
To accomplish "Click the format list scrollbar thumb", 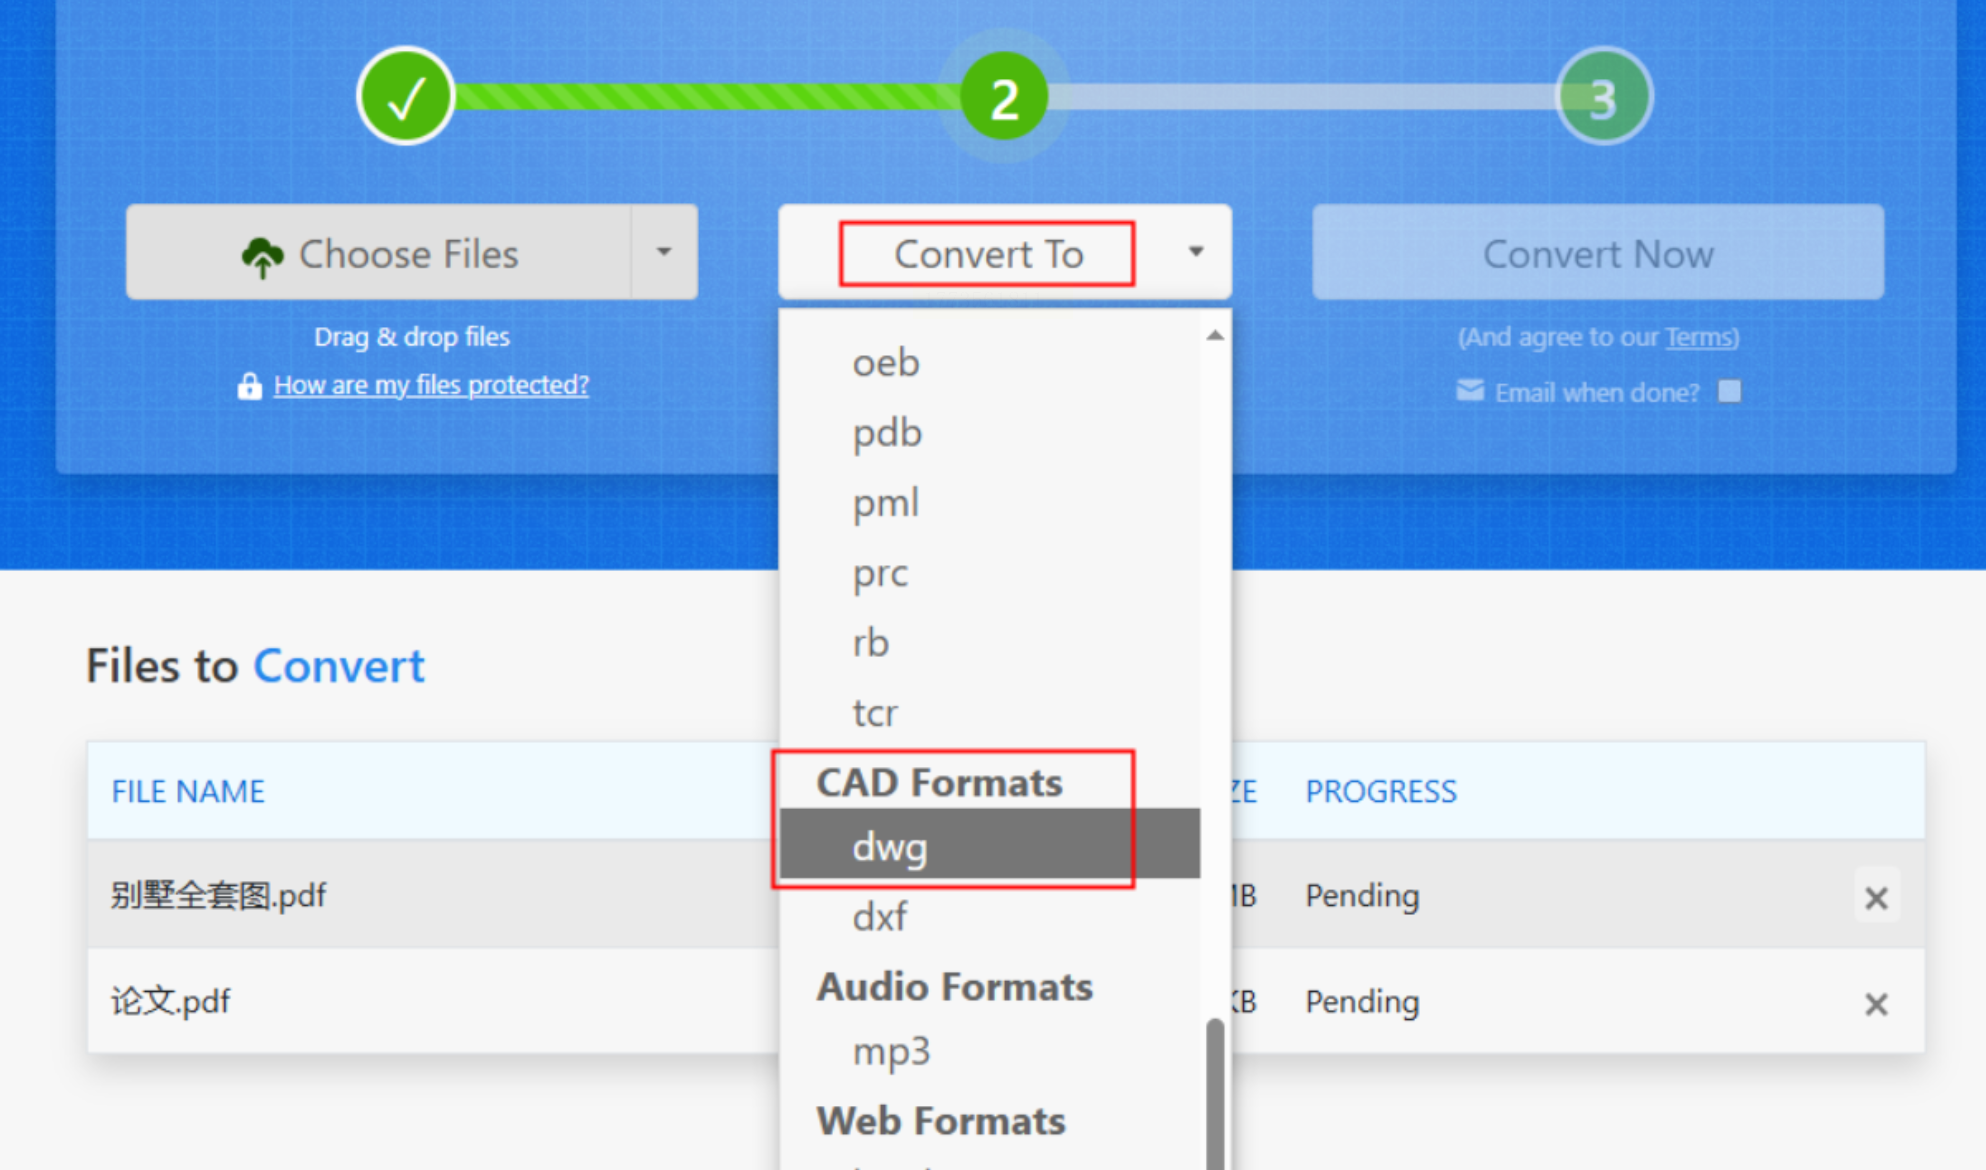I will click(1215, 1090).
